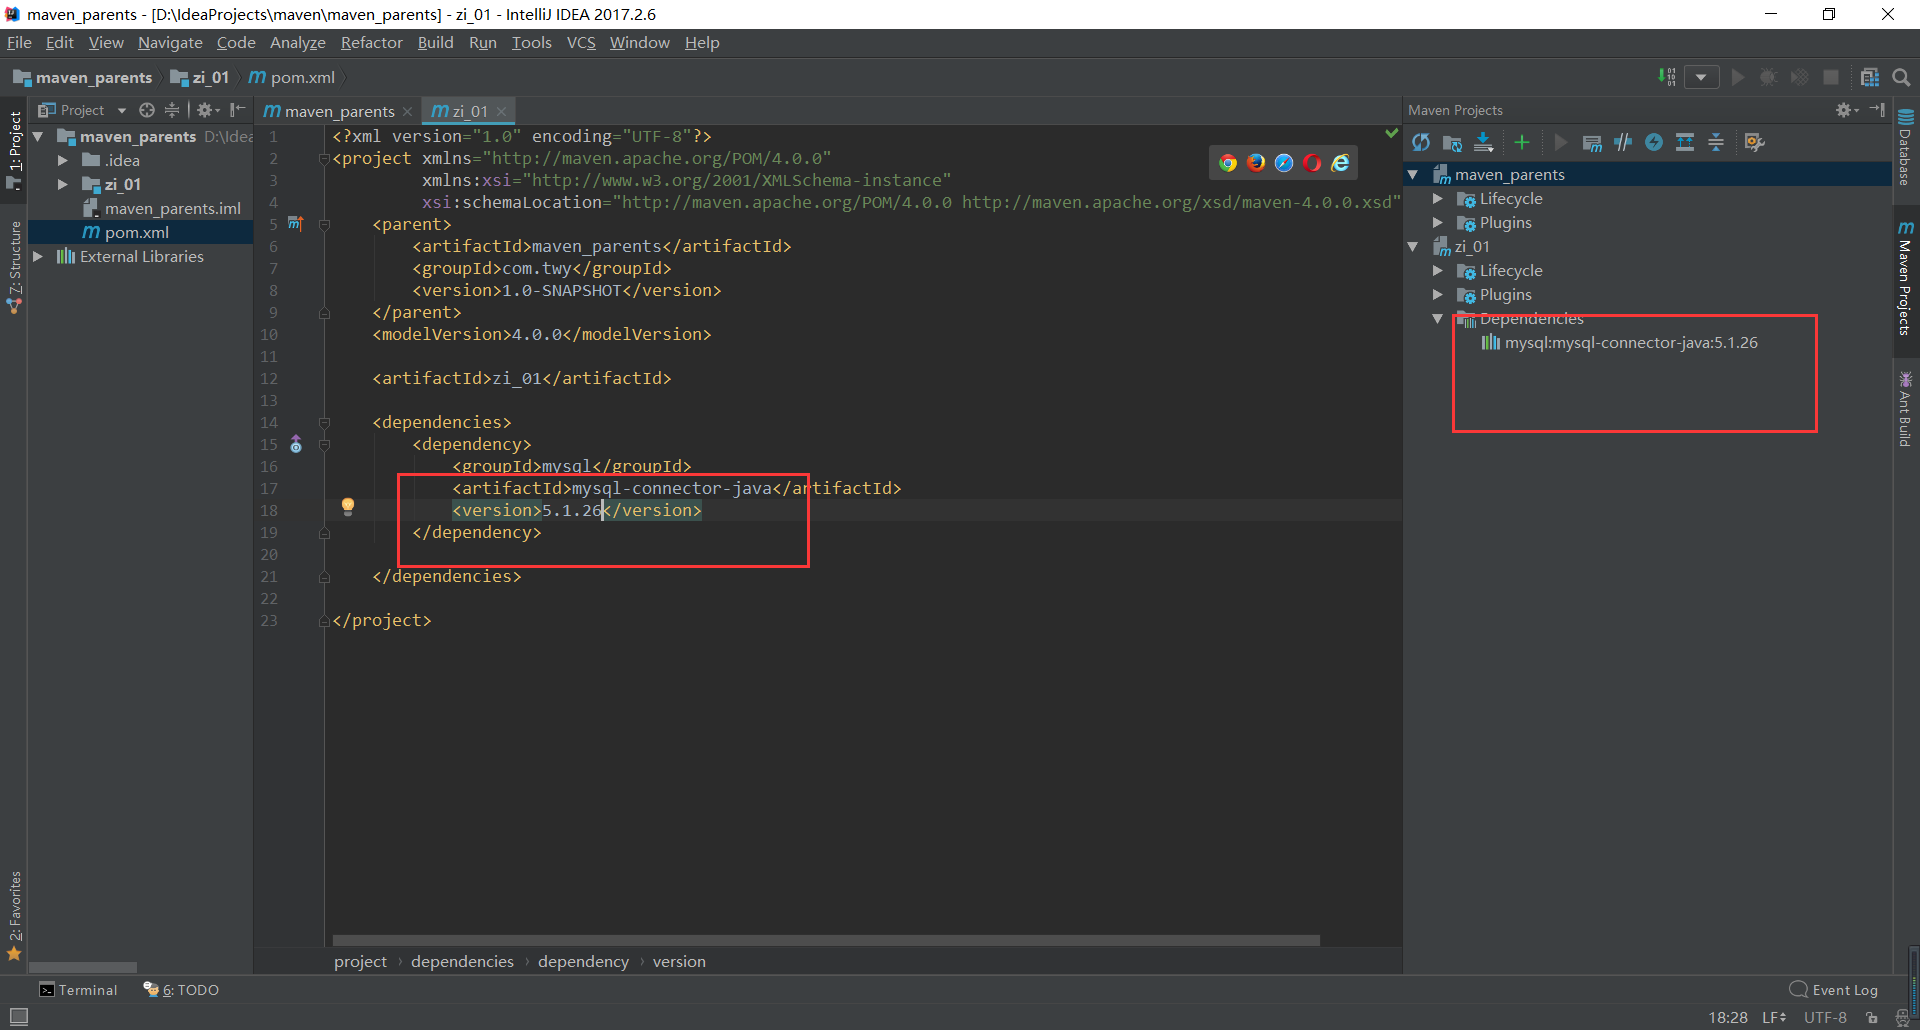
Task: Open the Navigate menu
Action: (170, 42)
